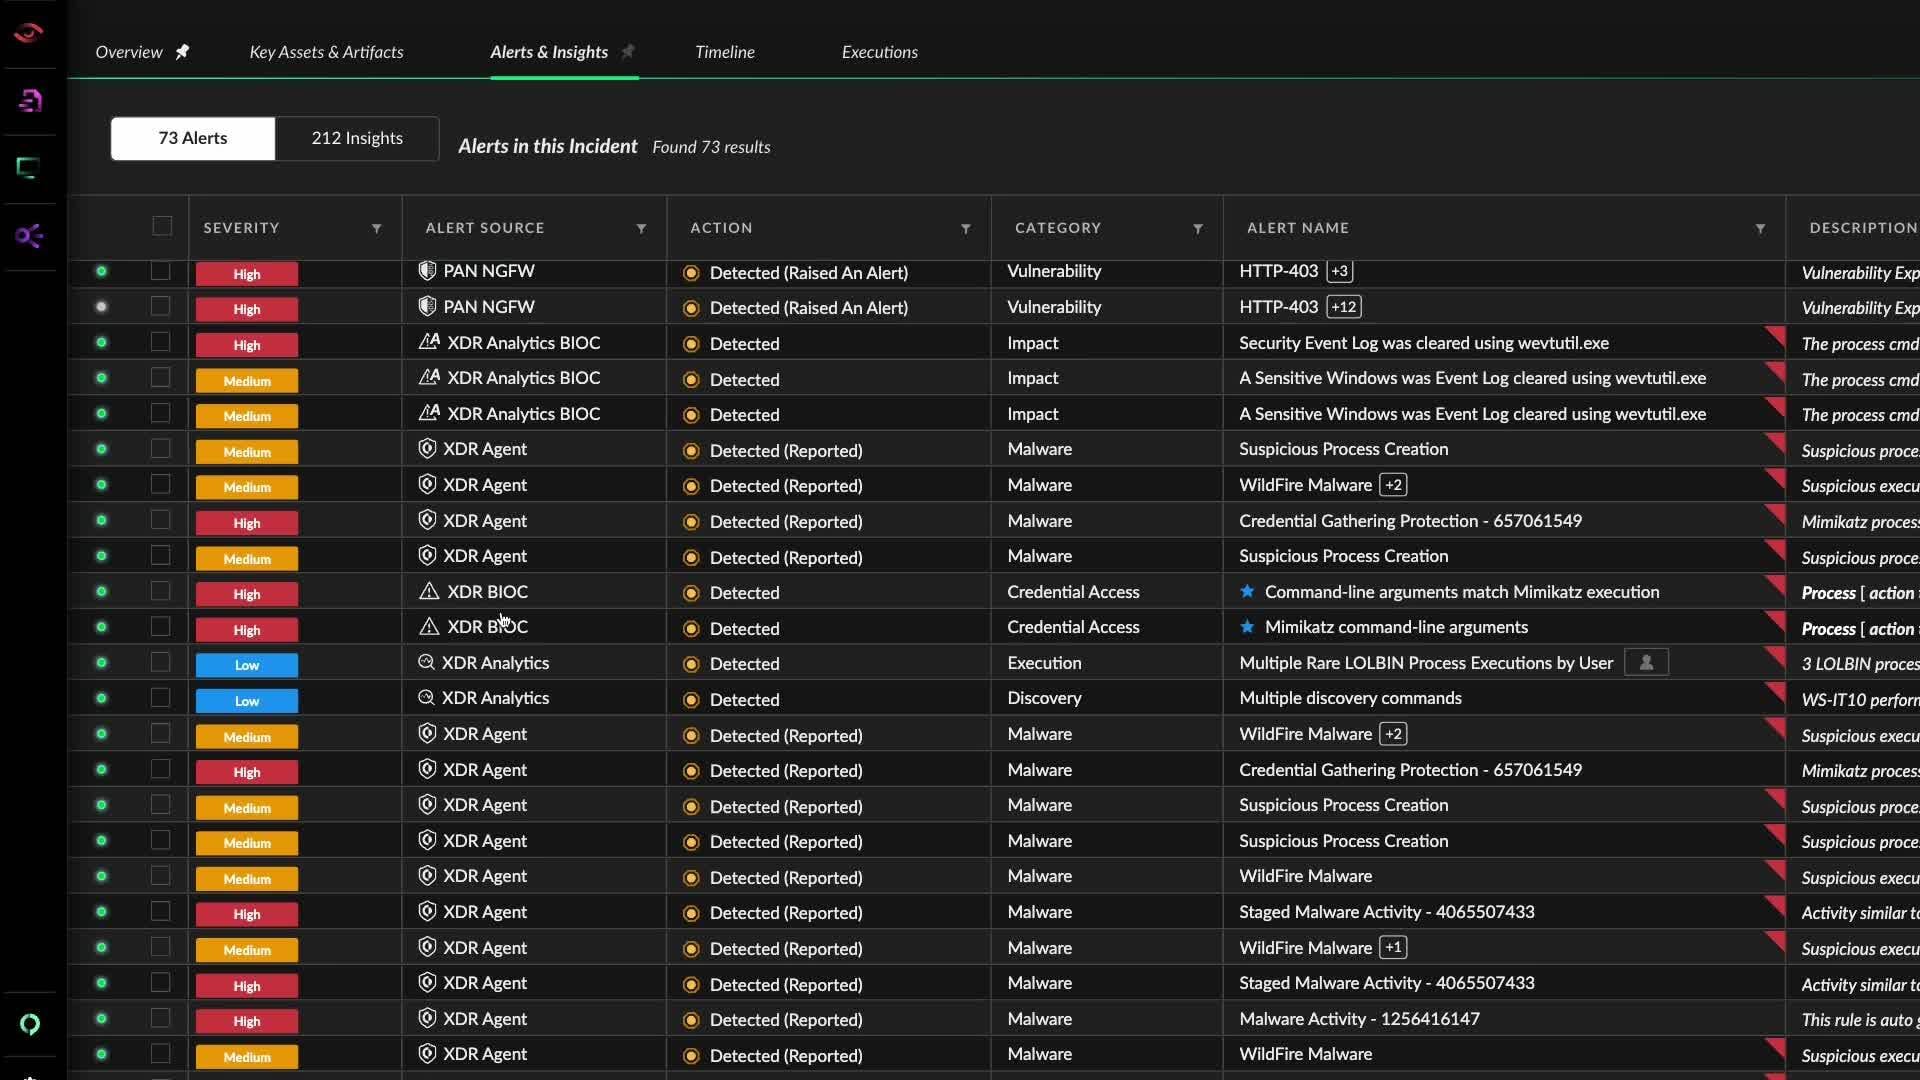
Task: Click the user icon on LOLBIN alert row
Action: click(1646, 662)
